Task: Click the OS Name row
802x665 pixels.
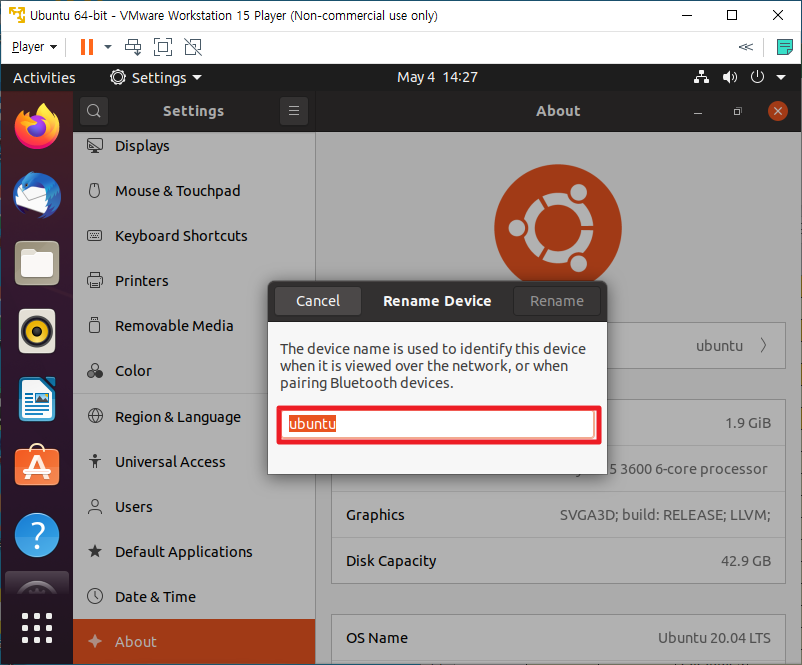Action: click(x=558, y=638)
